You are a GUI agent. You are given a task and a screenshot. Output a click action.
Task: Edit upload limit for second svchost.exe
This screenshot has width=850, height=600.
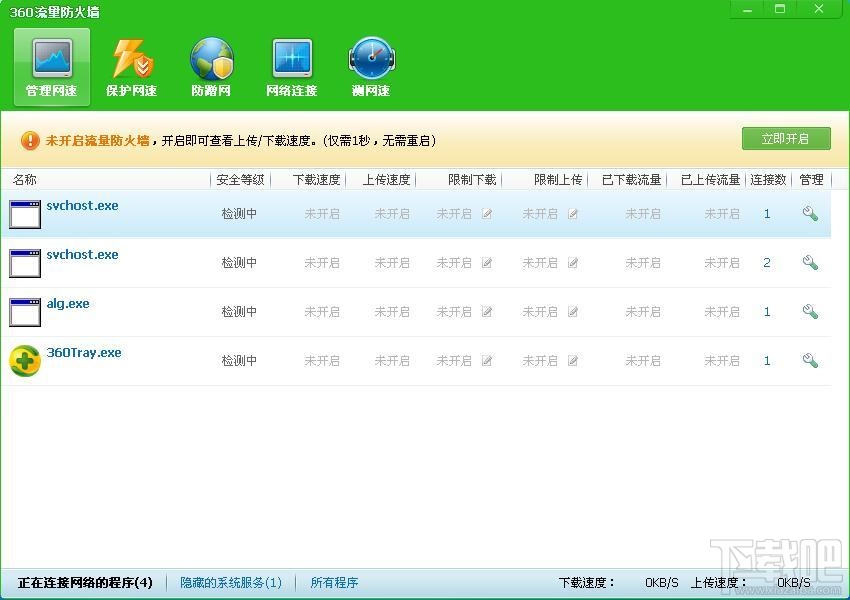pos(573,263)
